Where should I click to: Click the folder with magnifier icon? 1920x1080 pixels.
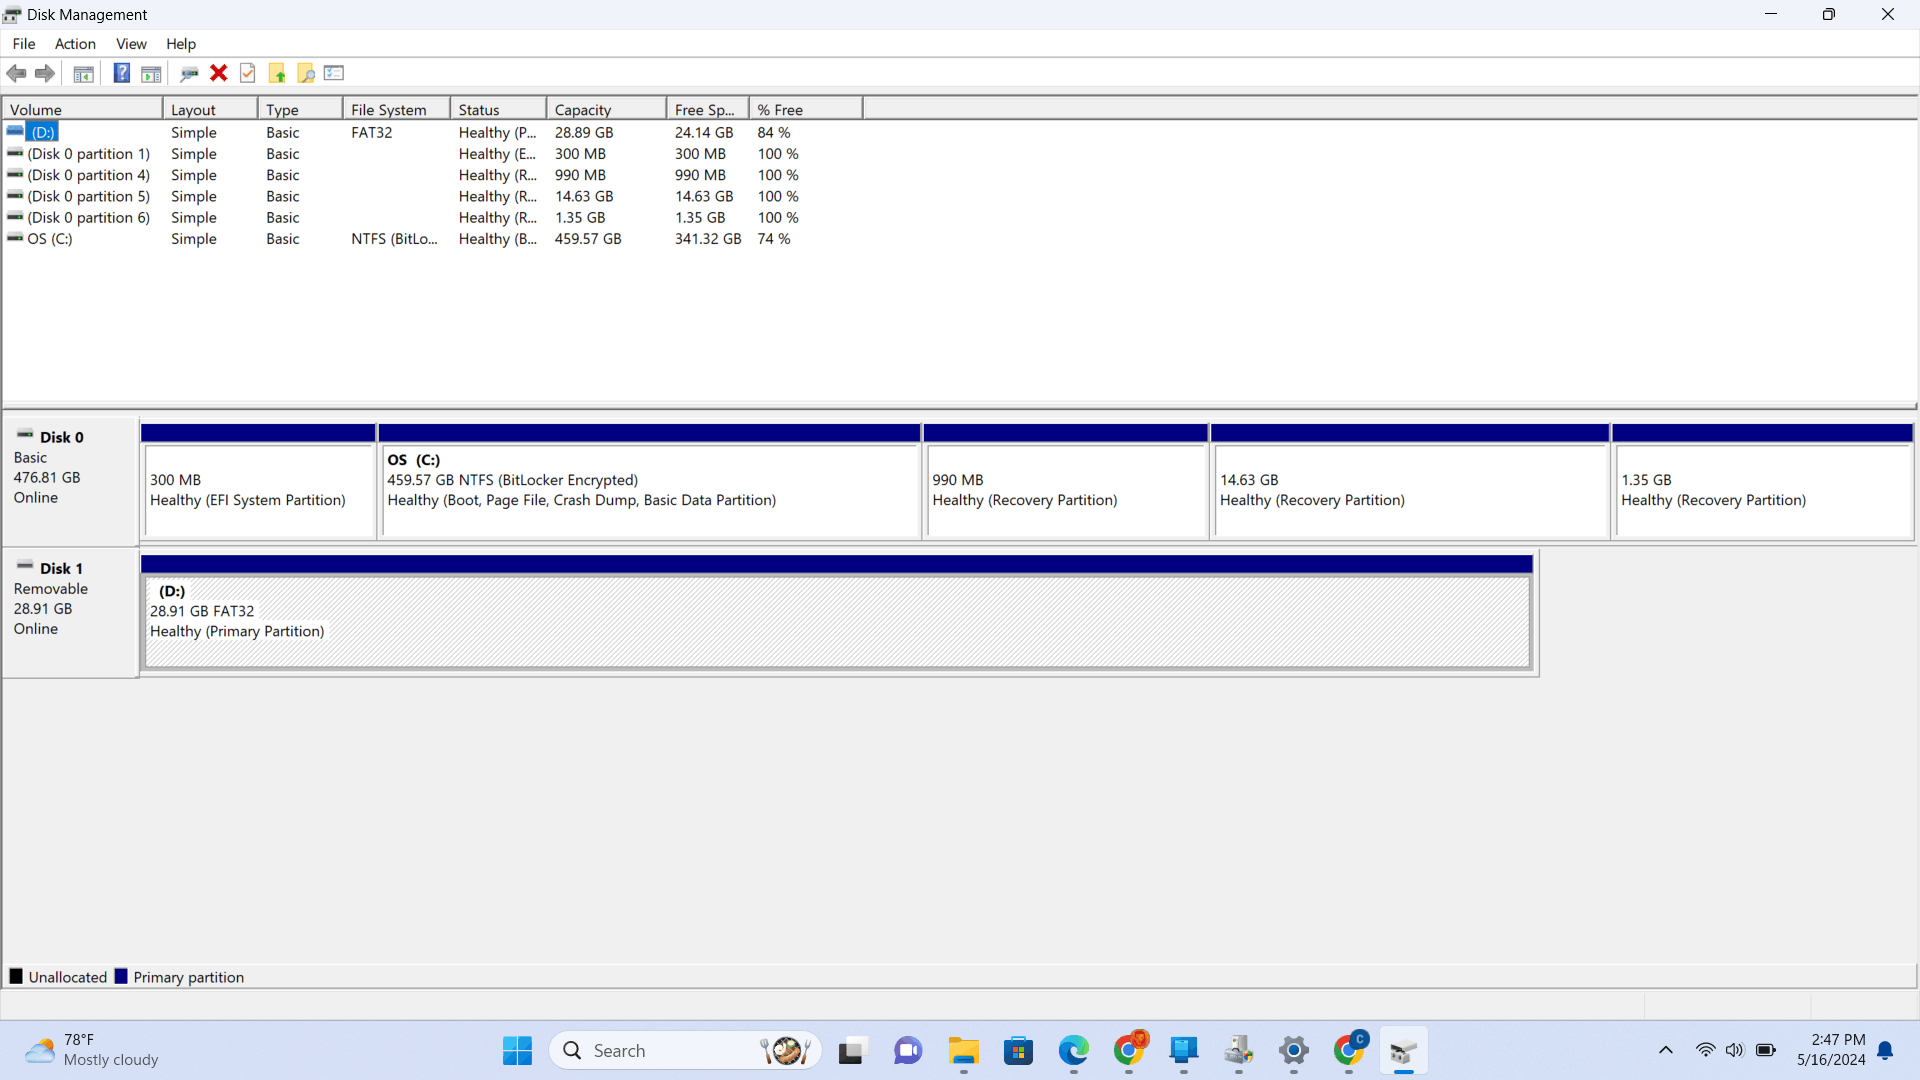coord(306,73)
